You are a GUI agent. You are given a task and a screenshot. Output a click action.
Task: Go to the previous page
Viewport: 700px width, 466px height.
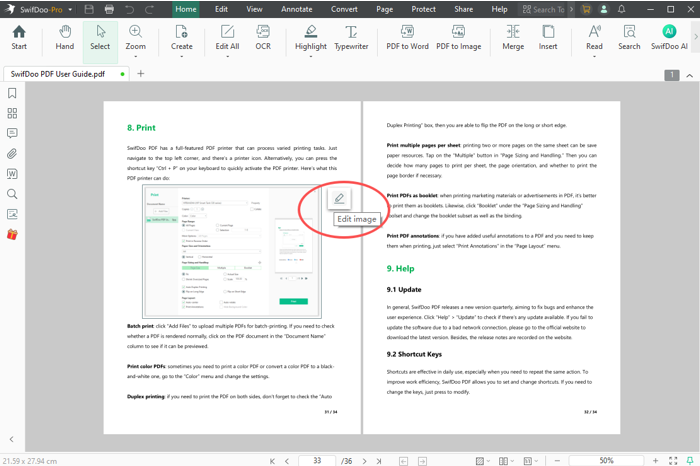coord(287,461)
